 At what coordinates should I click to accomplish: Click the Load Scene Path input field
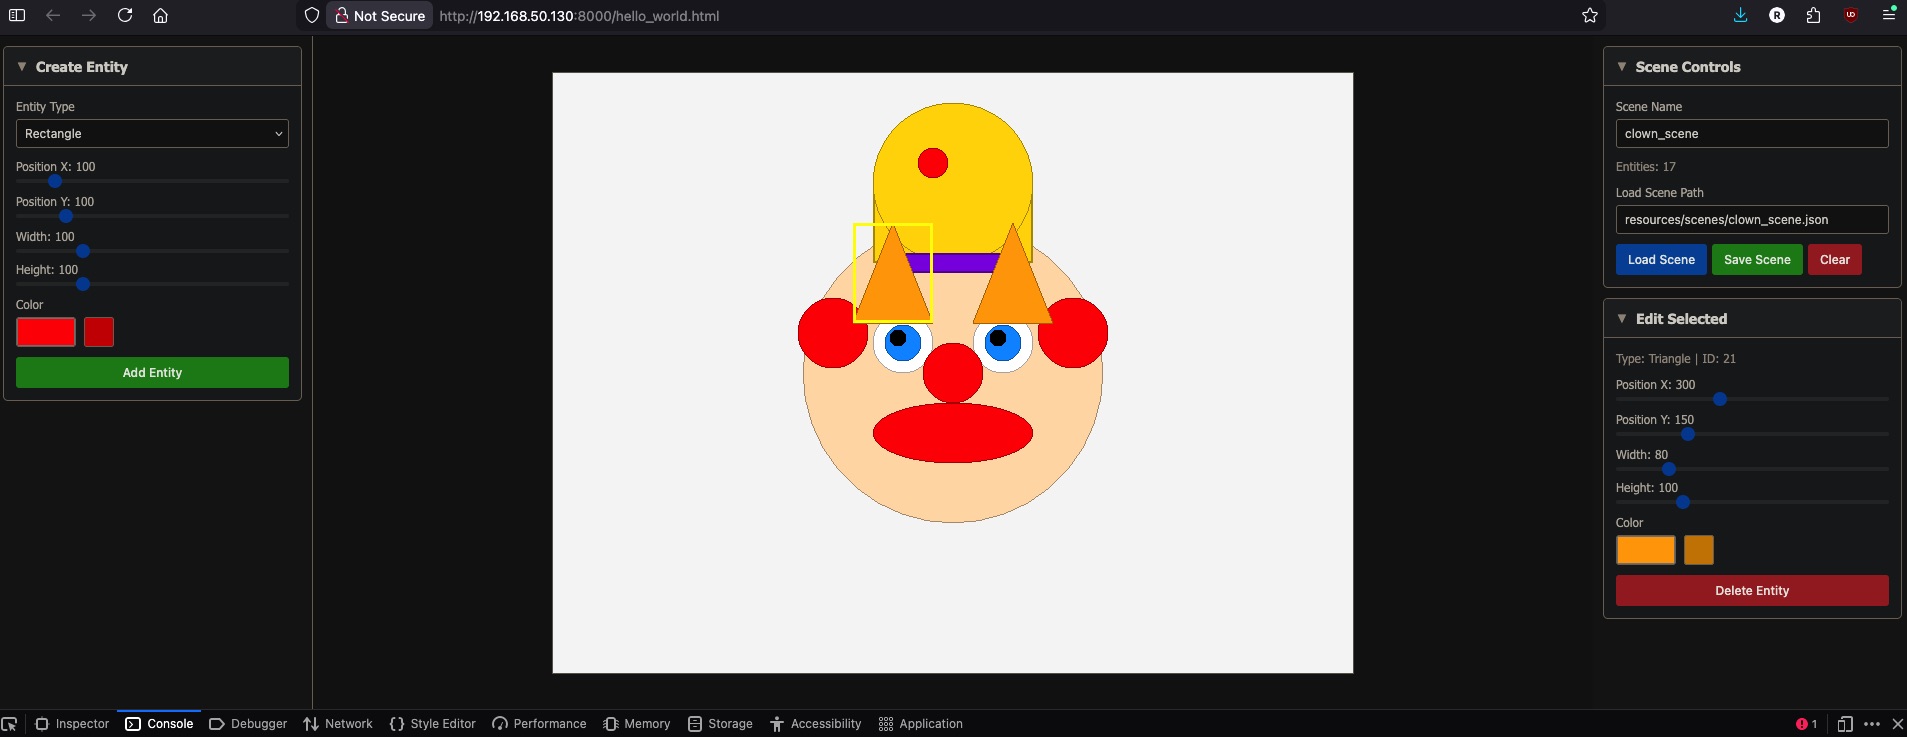point(1752,220)
